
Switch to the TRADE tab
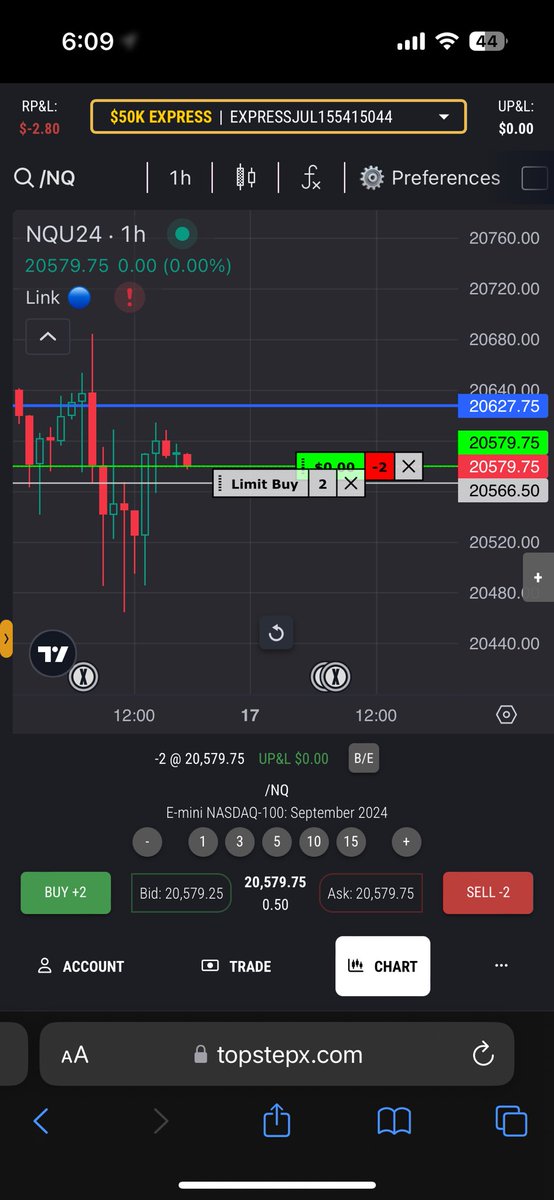click(x=236, y=966)
